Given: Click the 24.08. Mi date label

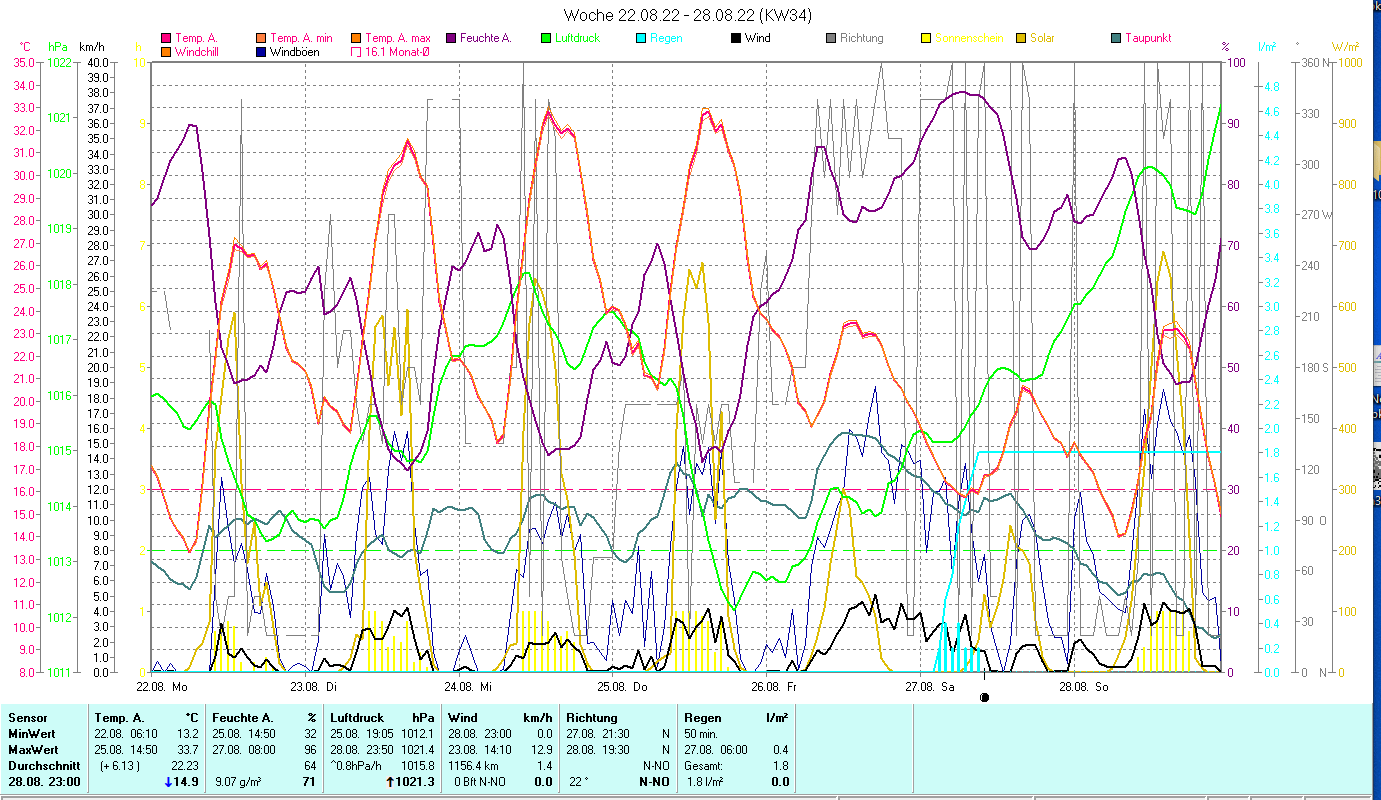Looking at the screenshot, I should pos(467,687).
